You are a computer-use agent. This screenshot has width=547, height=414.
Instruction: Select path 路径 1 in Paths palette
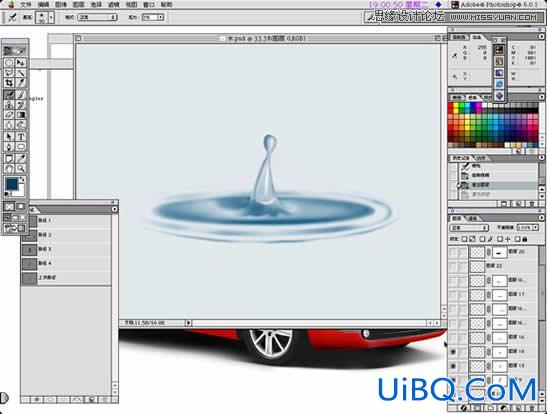point(66,220)
